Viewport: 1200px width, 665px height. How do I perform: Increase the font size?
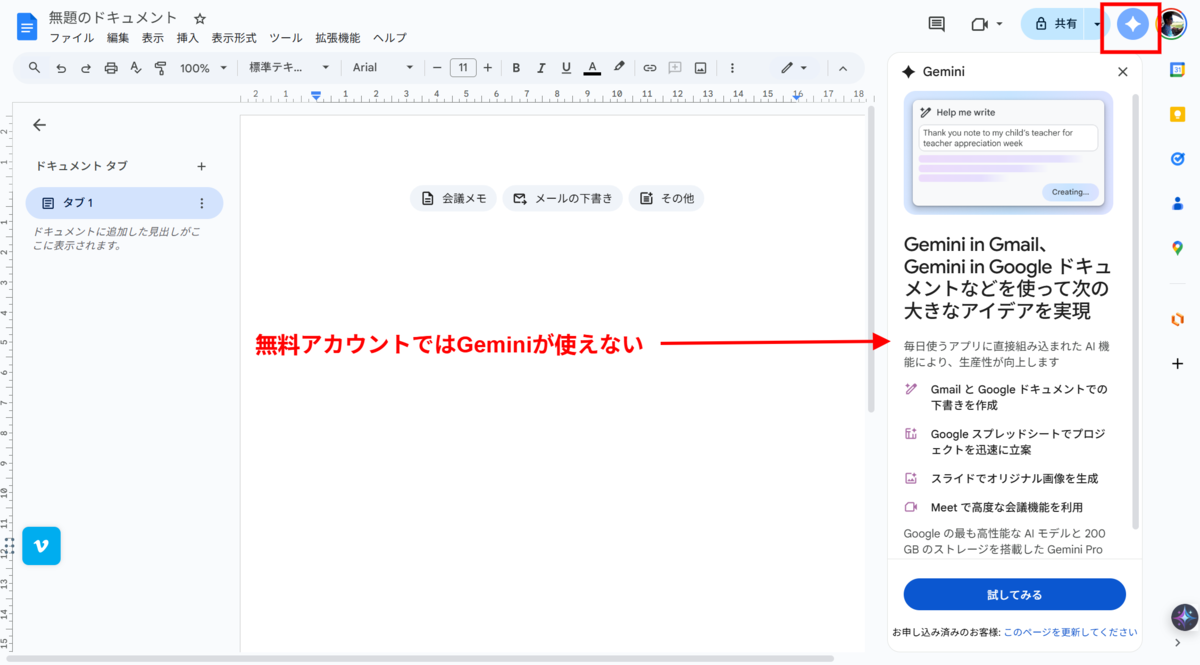coord(488,68)
